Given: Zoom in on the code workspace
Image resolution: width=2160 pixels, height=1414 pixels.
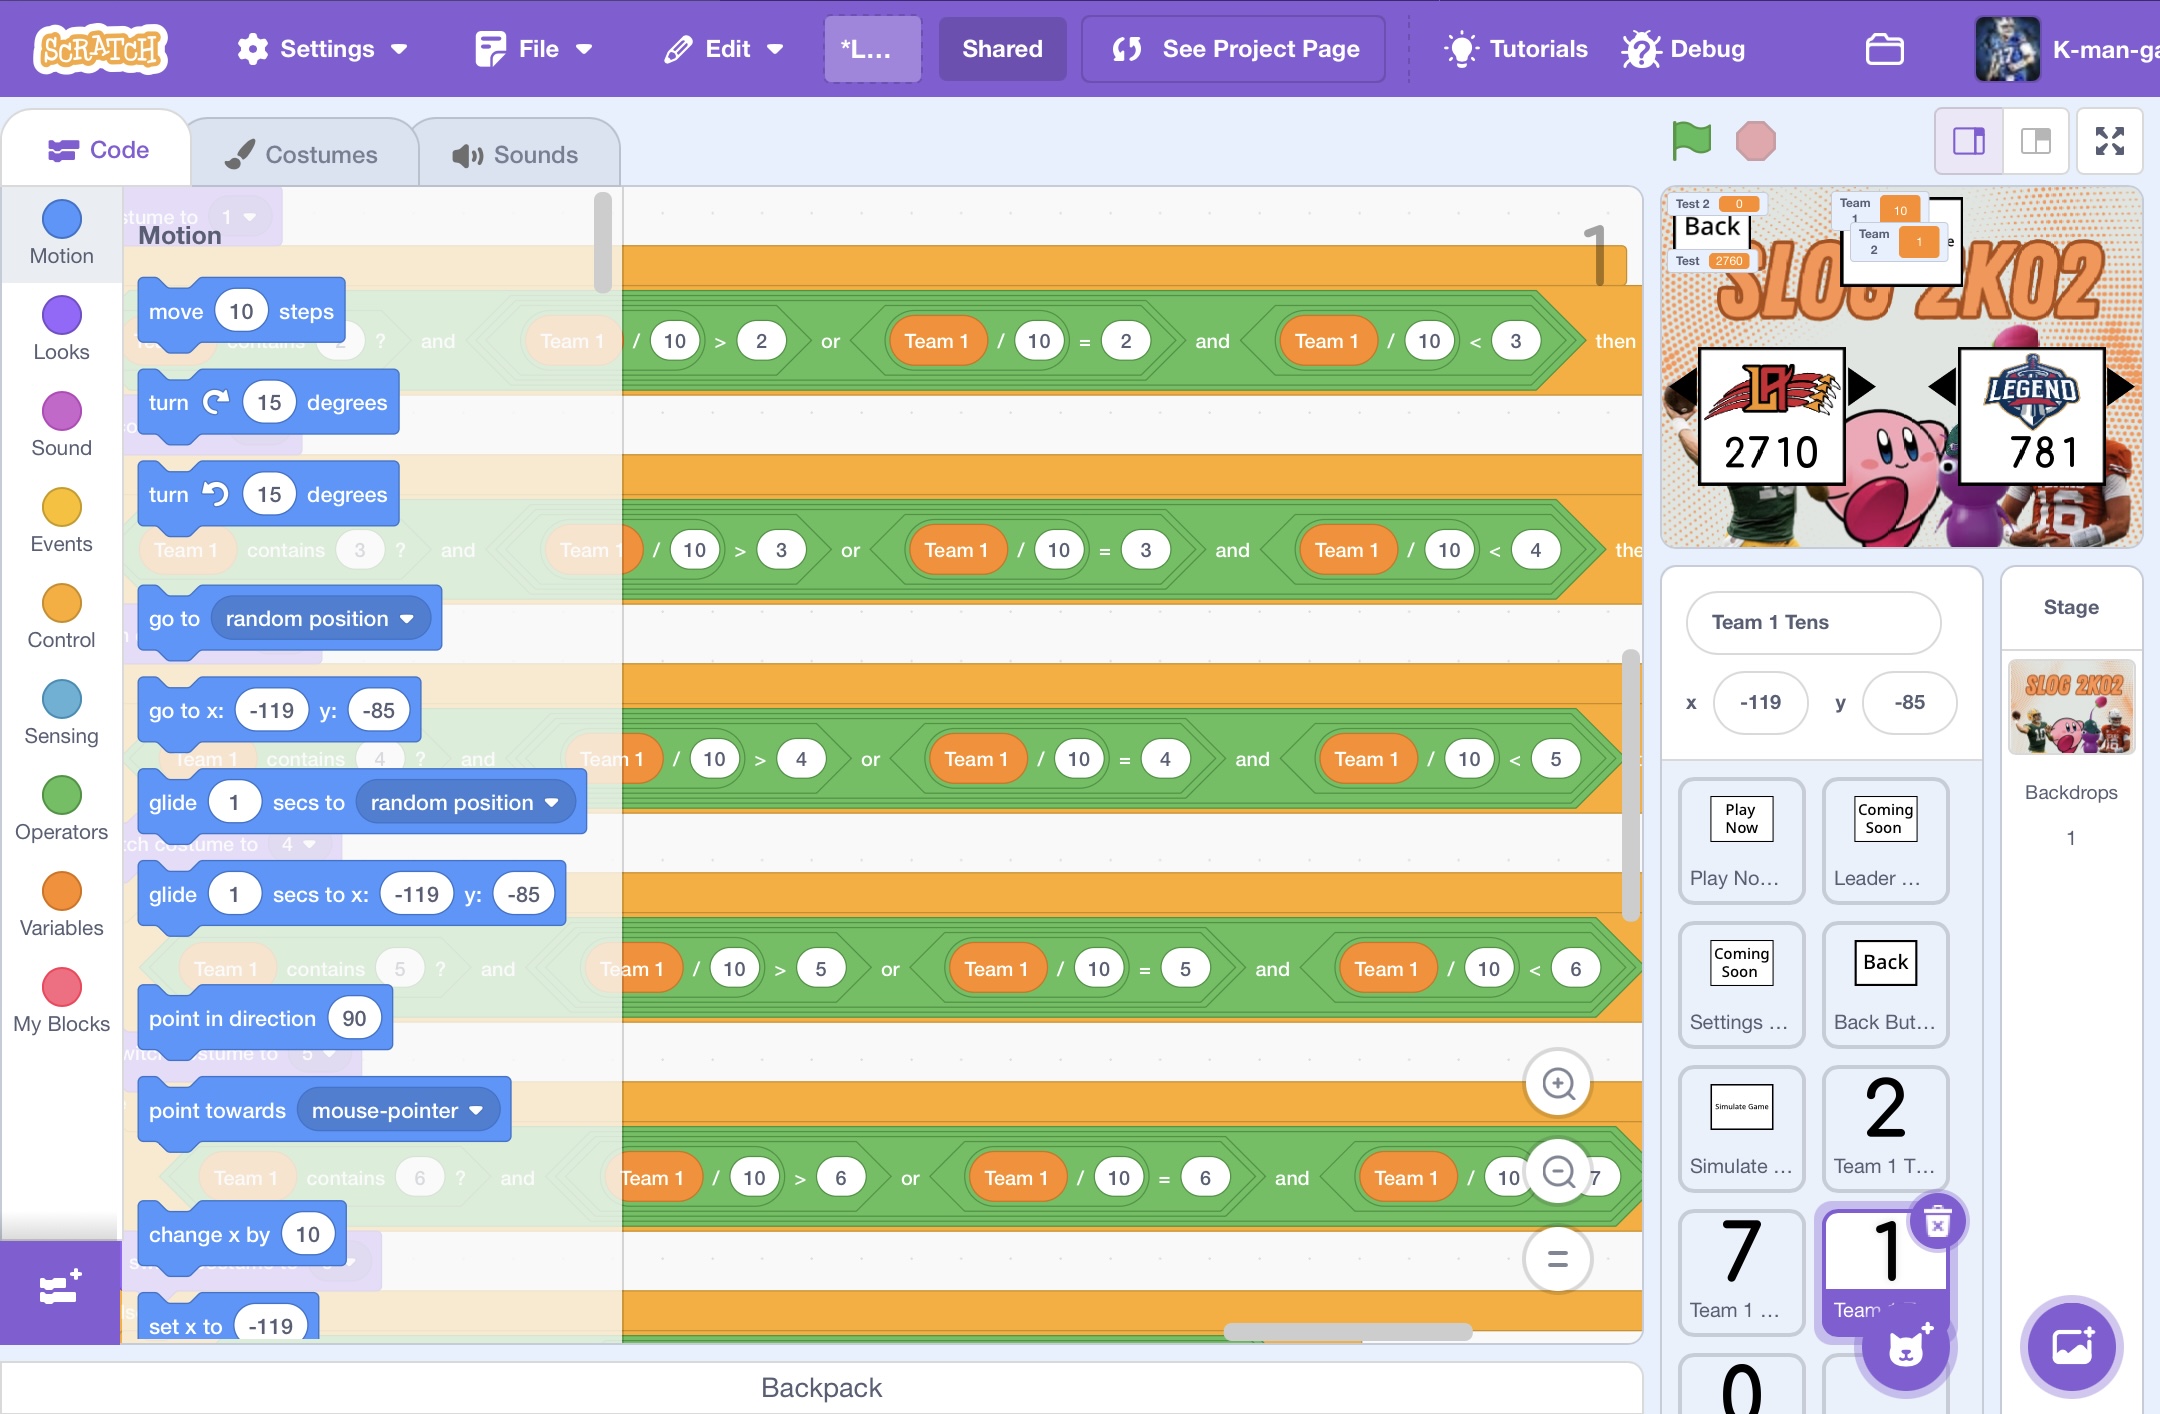Looking at the screenshot, I should [x=1558, y=1084].
